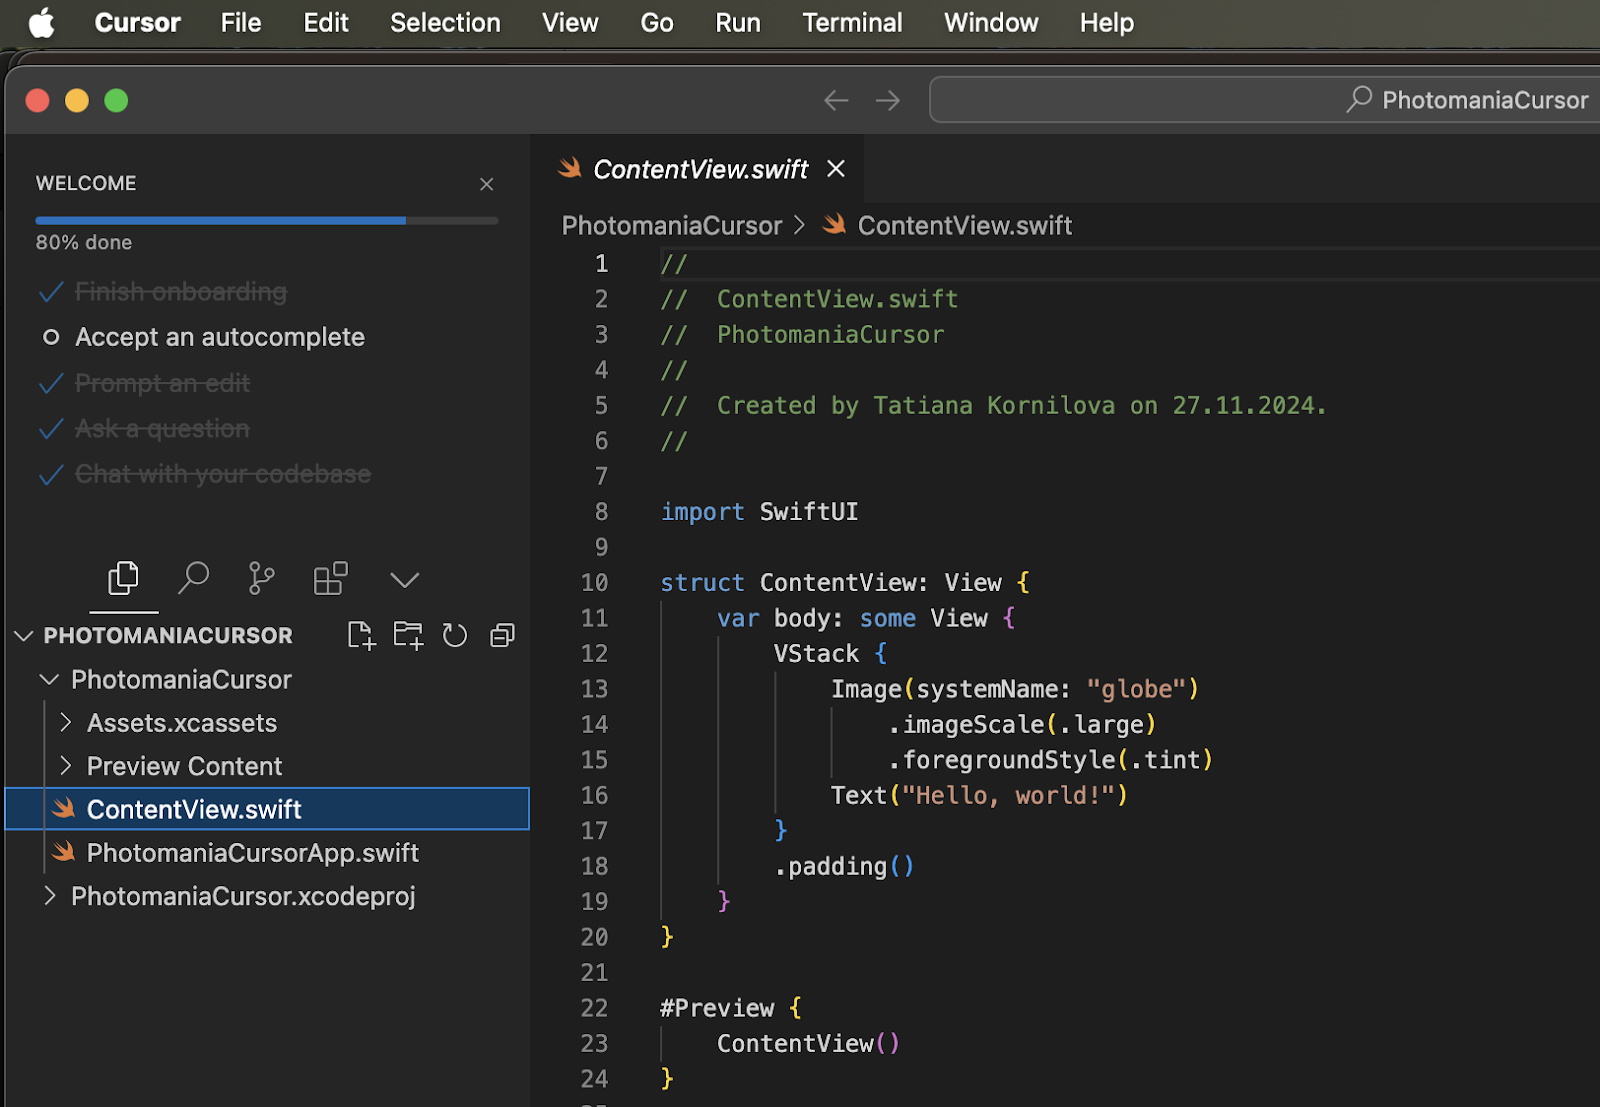
Task: Open the Source Control branch icon
Action: (x=261, y=578)
